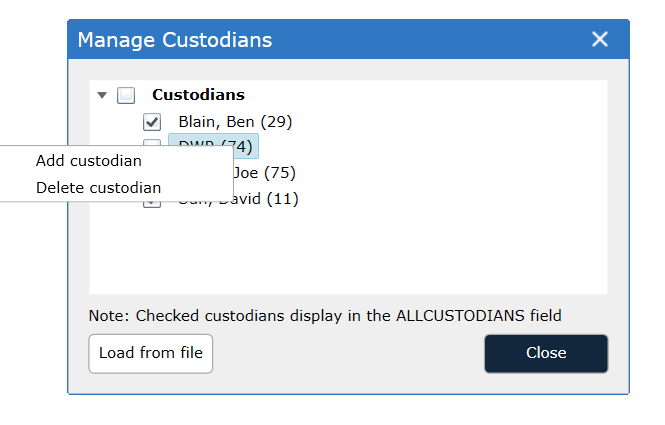Choose Add custodian from context menu

point(89,161)
